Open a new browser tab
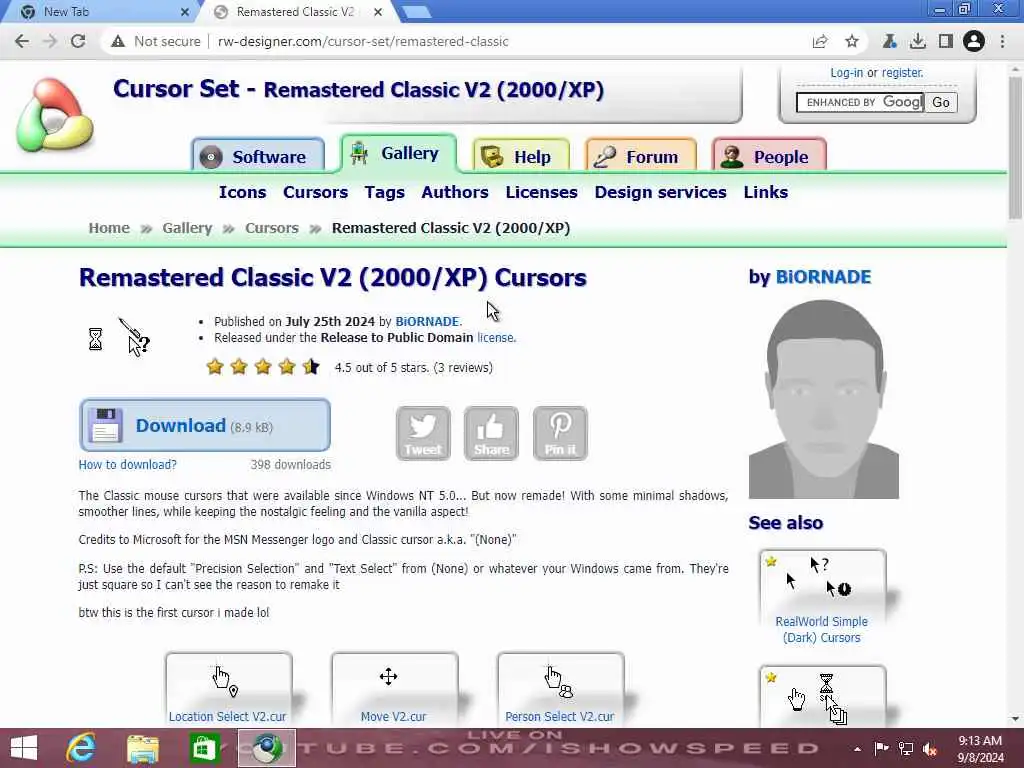Viewport: 1024px width, 768px height. (x=416, y=12)
